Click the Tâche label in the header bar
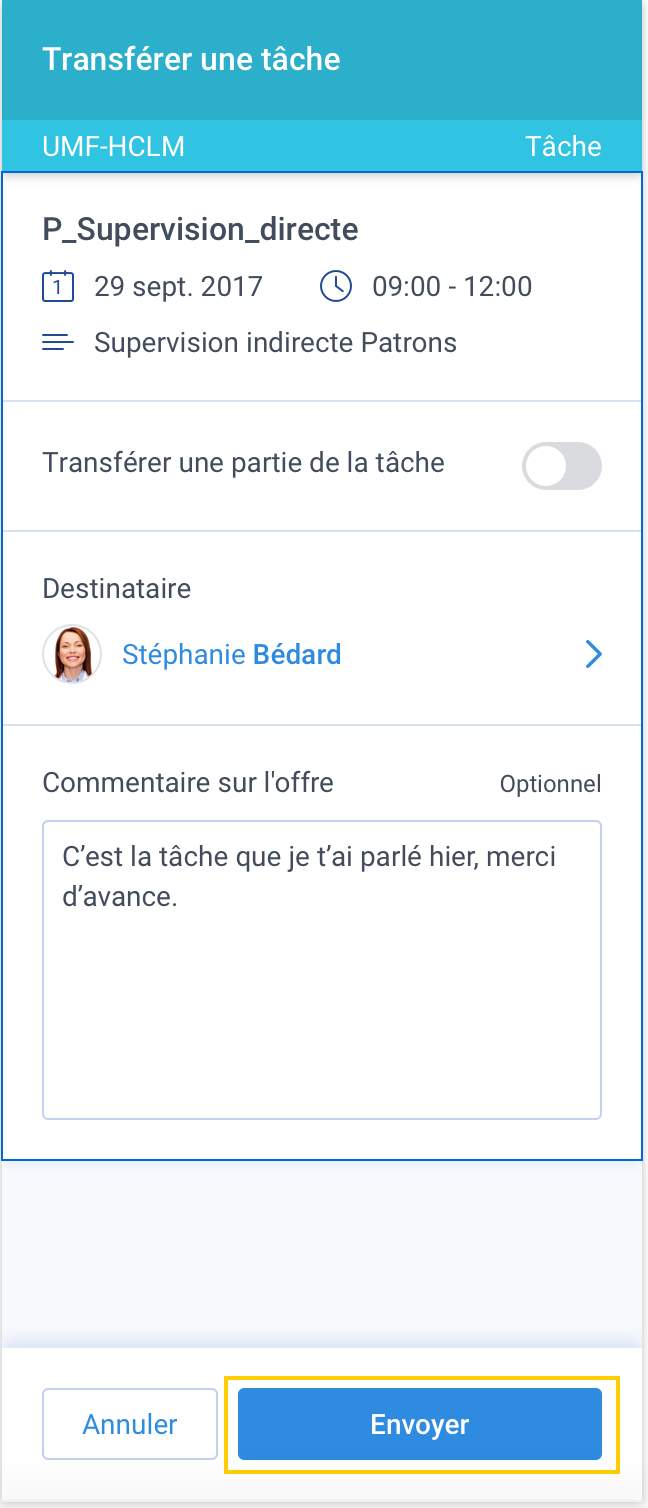This screenshot has height=1508, width=648. click(x=564, y=146)
